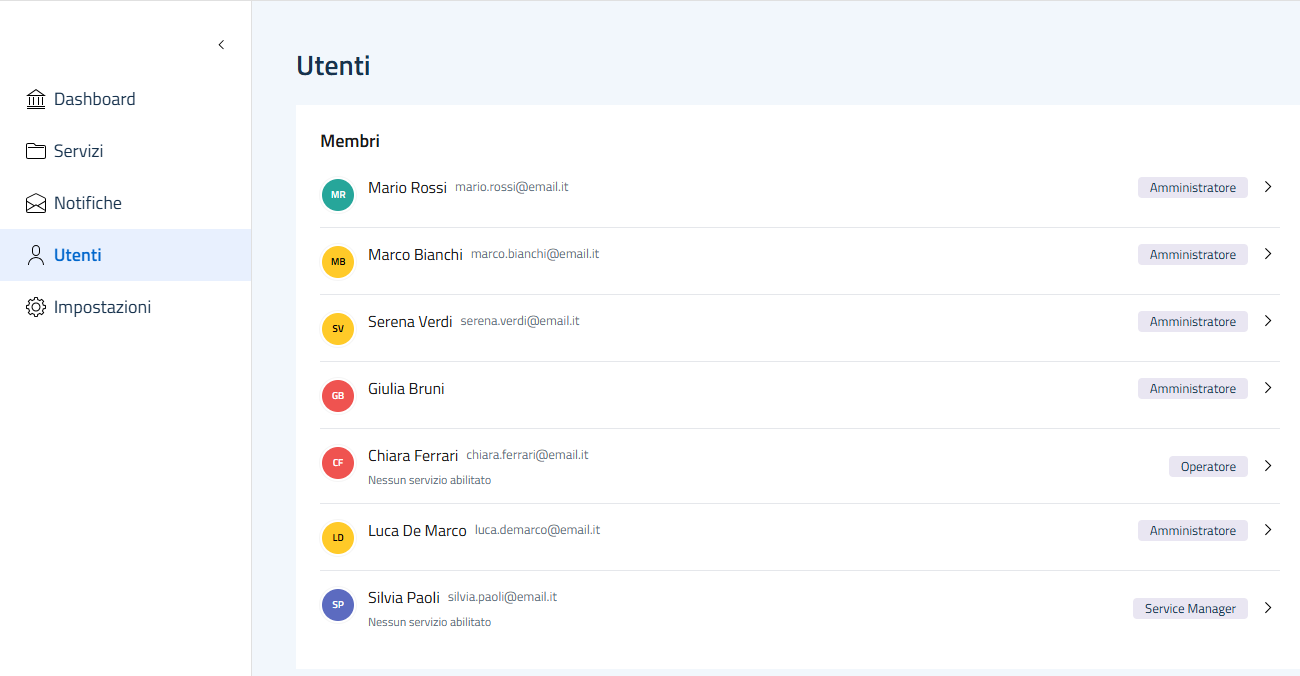Open Impostazioni from the sidebar menu
Viewport: 1300px width, 676px height.
[102, 307]
